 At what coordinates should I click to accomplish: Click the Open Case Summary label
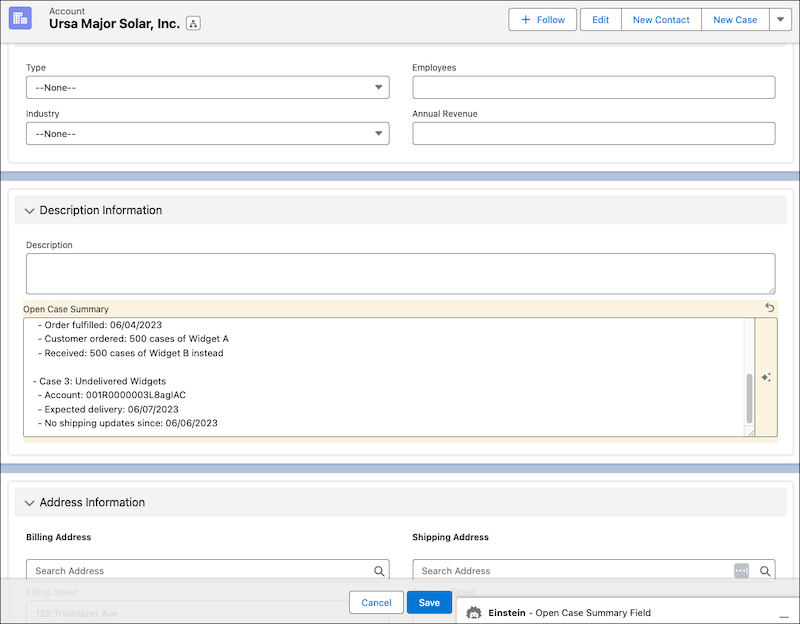click(x=66, y=309)
